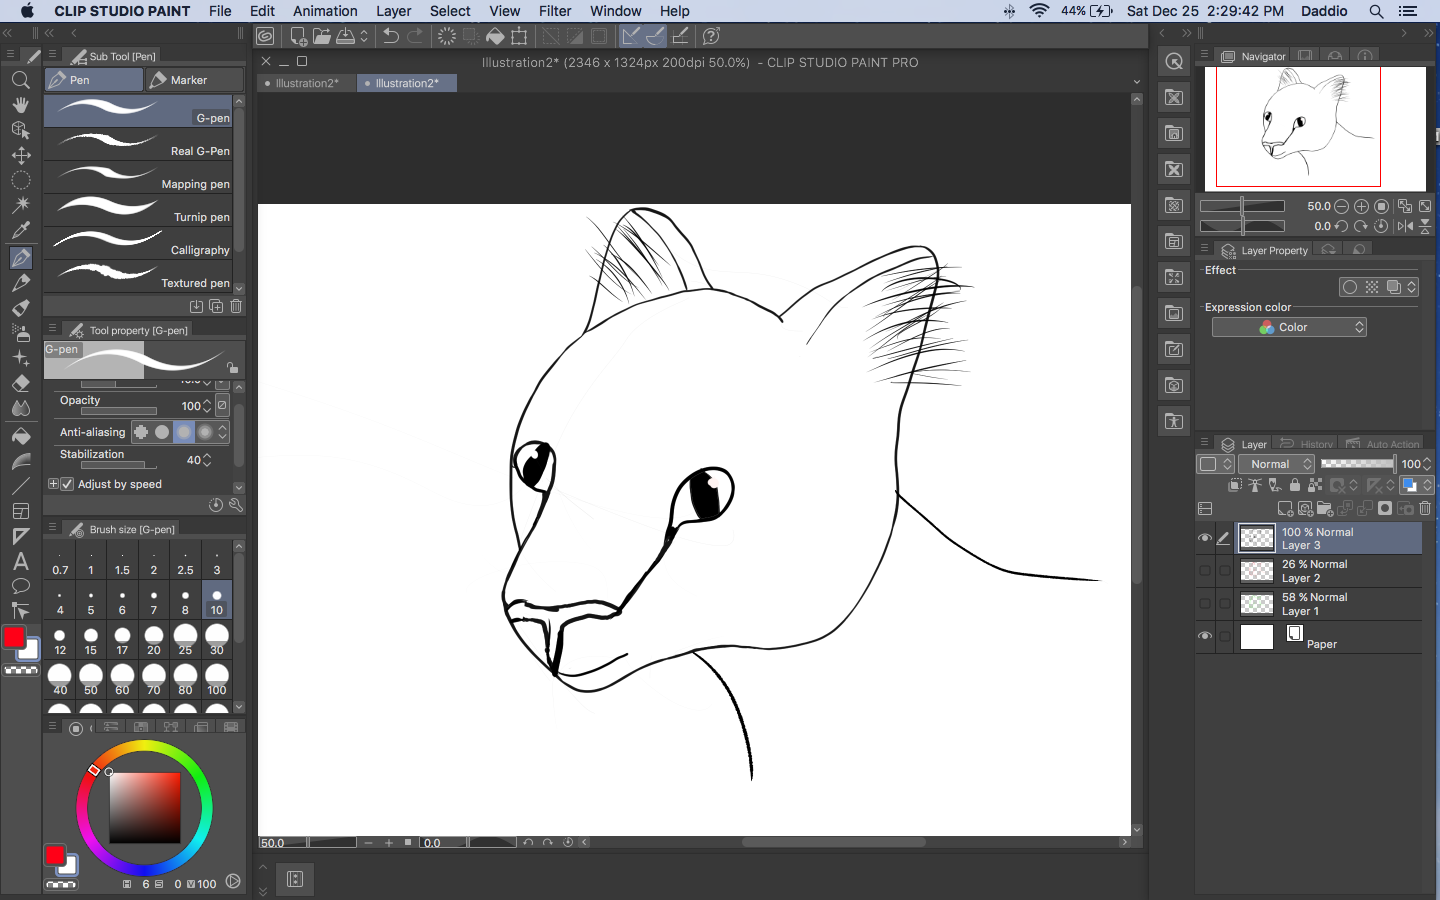
Task: Show Layer 2 via its visibility box
Action: pos(1204,571)
